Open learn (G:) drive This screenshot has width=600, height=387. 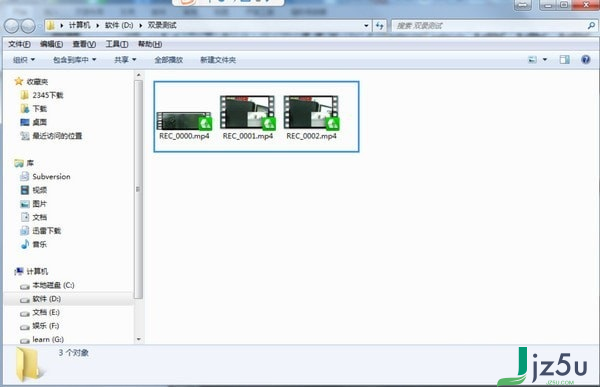pos(42,340)
